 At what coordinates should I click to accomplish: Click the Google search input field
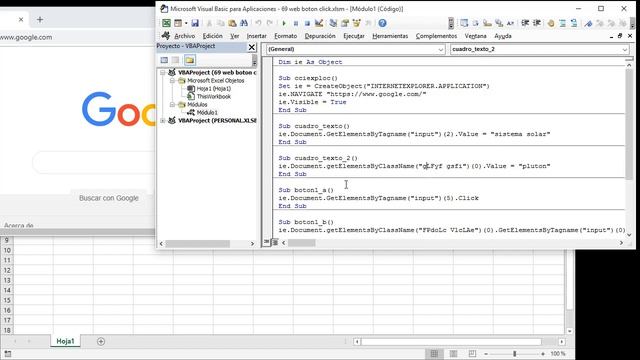[x=94, y=162]
